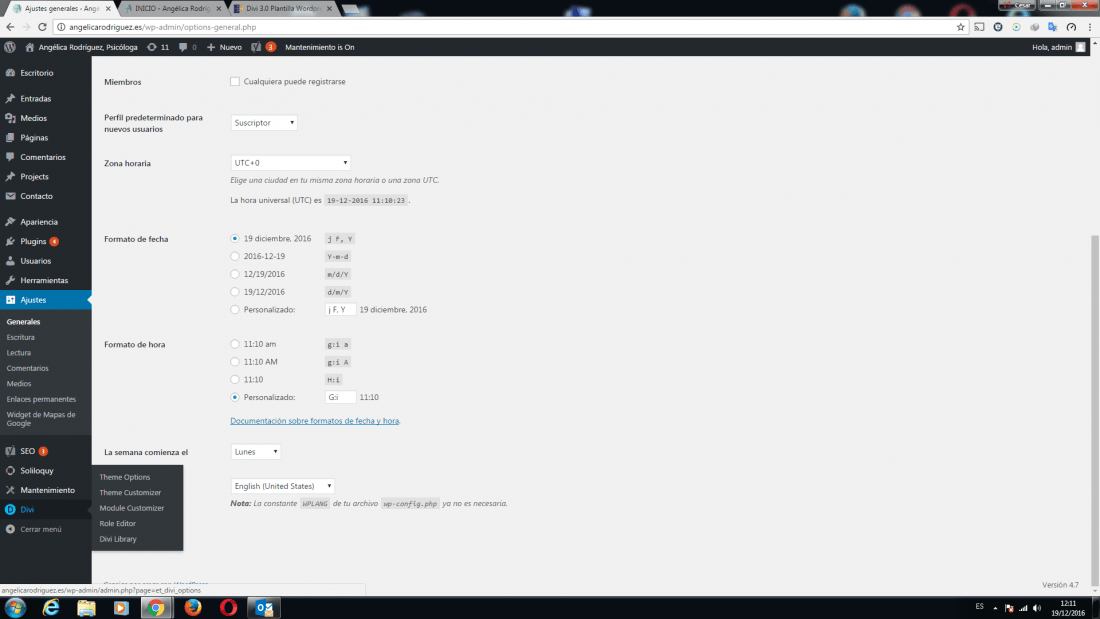Screen dimensions: 1100x619
Task: Click Mantenimiento is On notice
Action: click(320, 47)
